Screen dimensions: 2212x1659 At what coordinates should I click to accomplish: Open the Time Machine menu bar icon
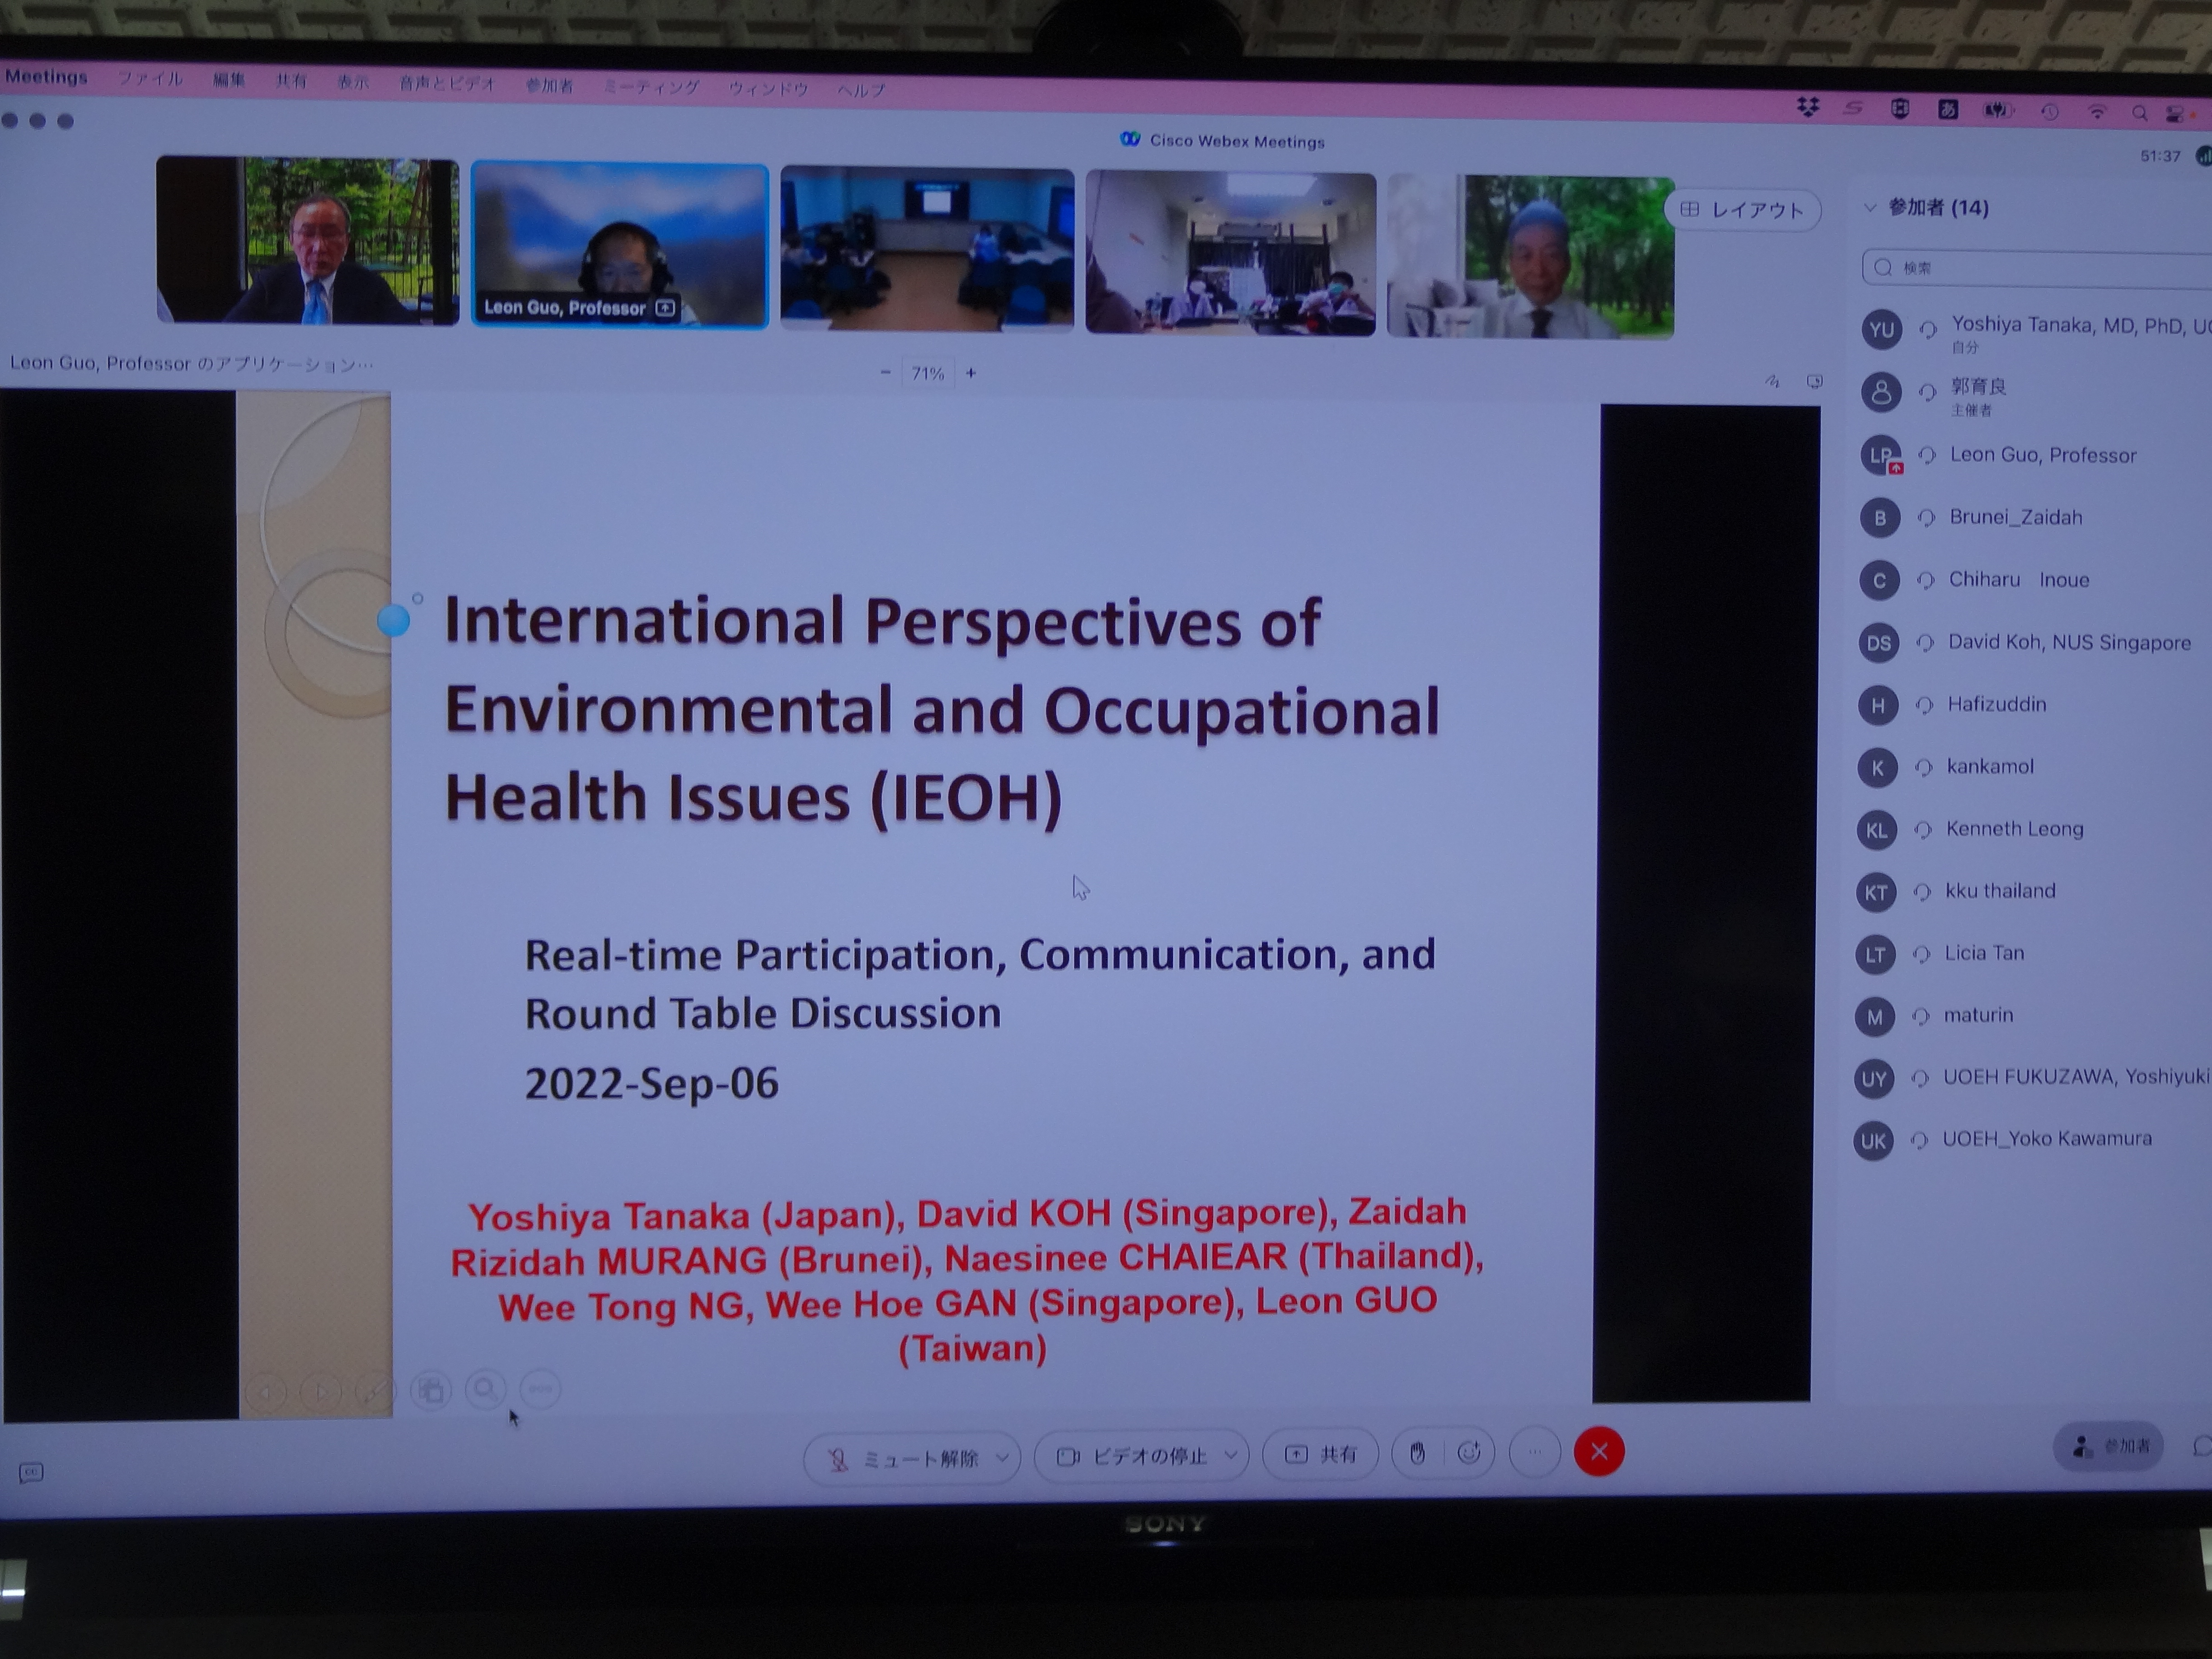tap(2049, 112)
